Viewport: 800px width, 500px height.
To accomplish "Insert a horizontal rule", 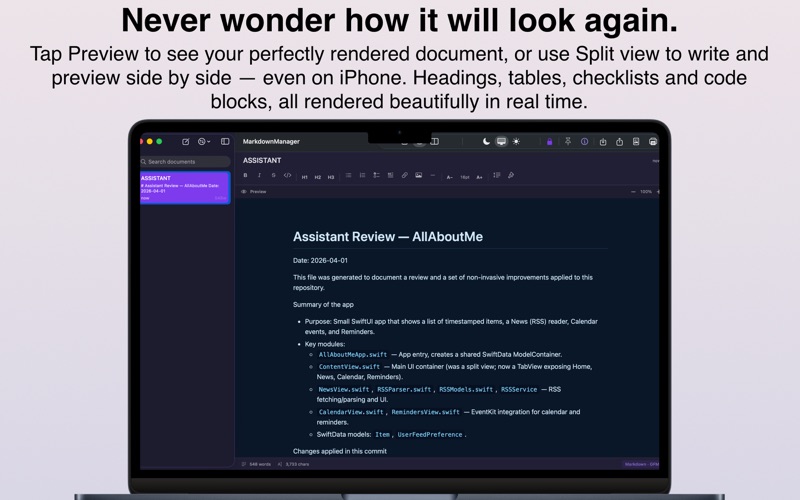I will [433, 176].
